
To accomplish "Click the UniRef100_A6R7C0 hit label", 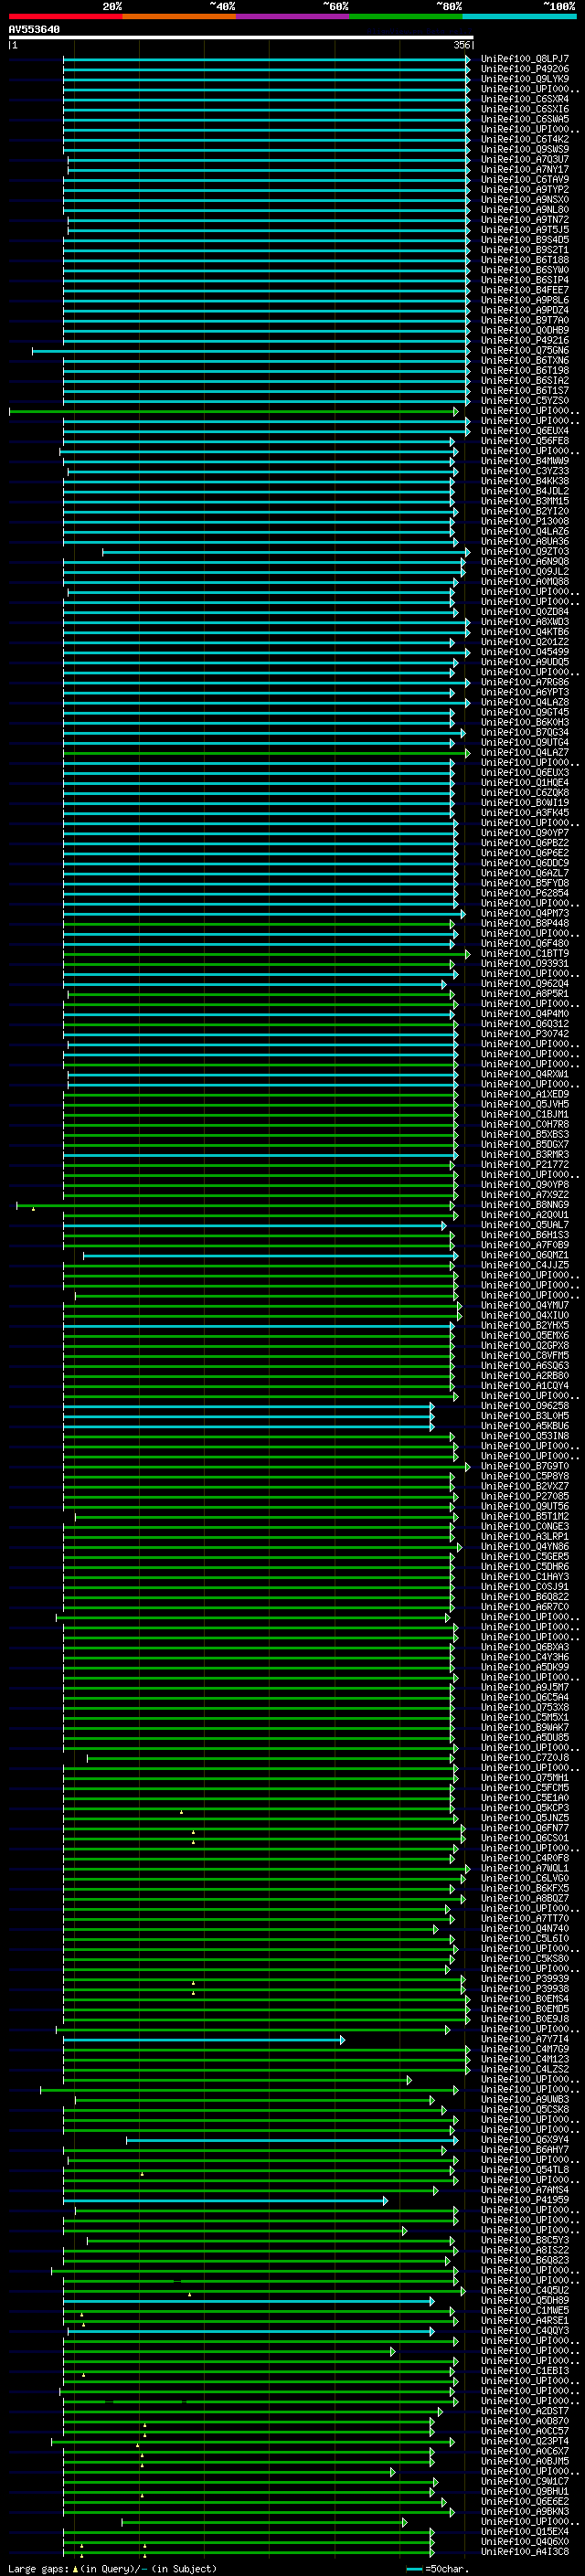I will coord(525,1607).
